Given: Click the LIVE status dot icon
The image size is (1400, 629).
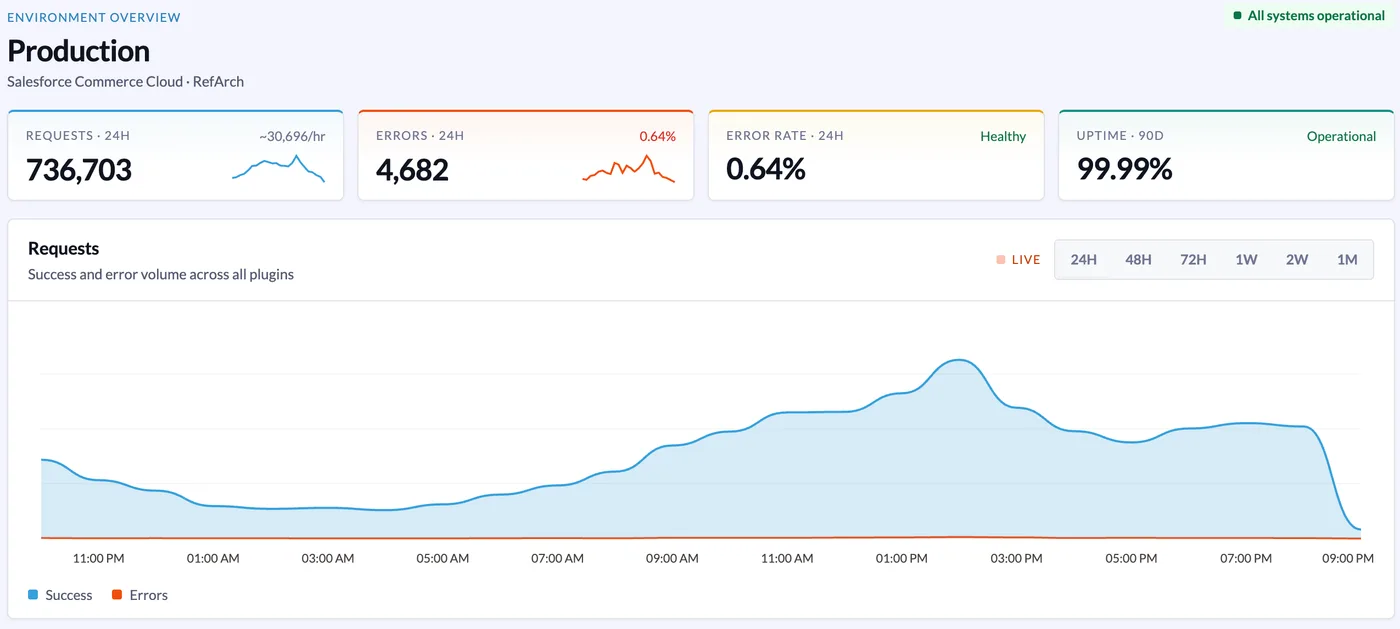Looking at the screenshot, I should (x=1001, y=260).
